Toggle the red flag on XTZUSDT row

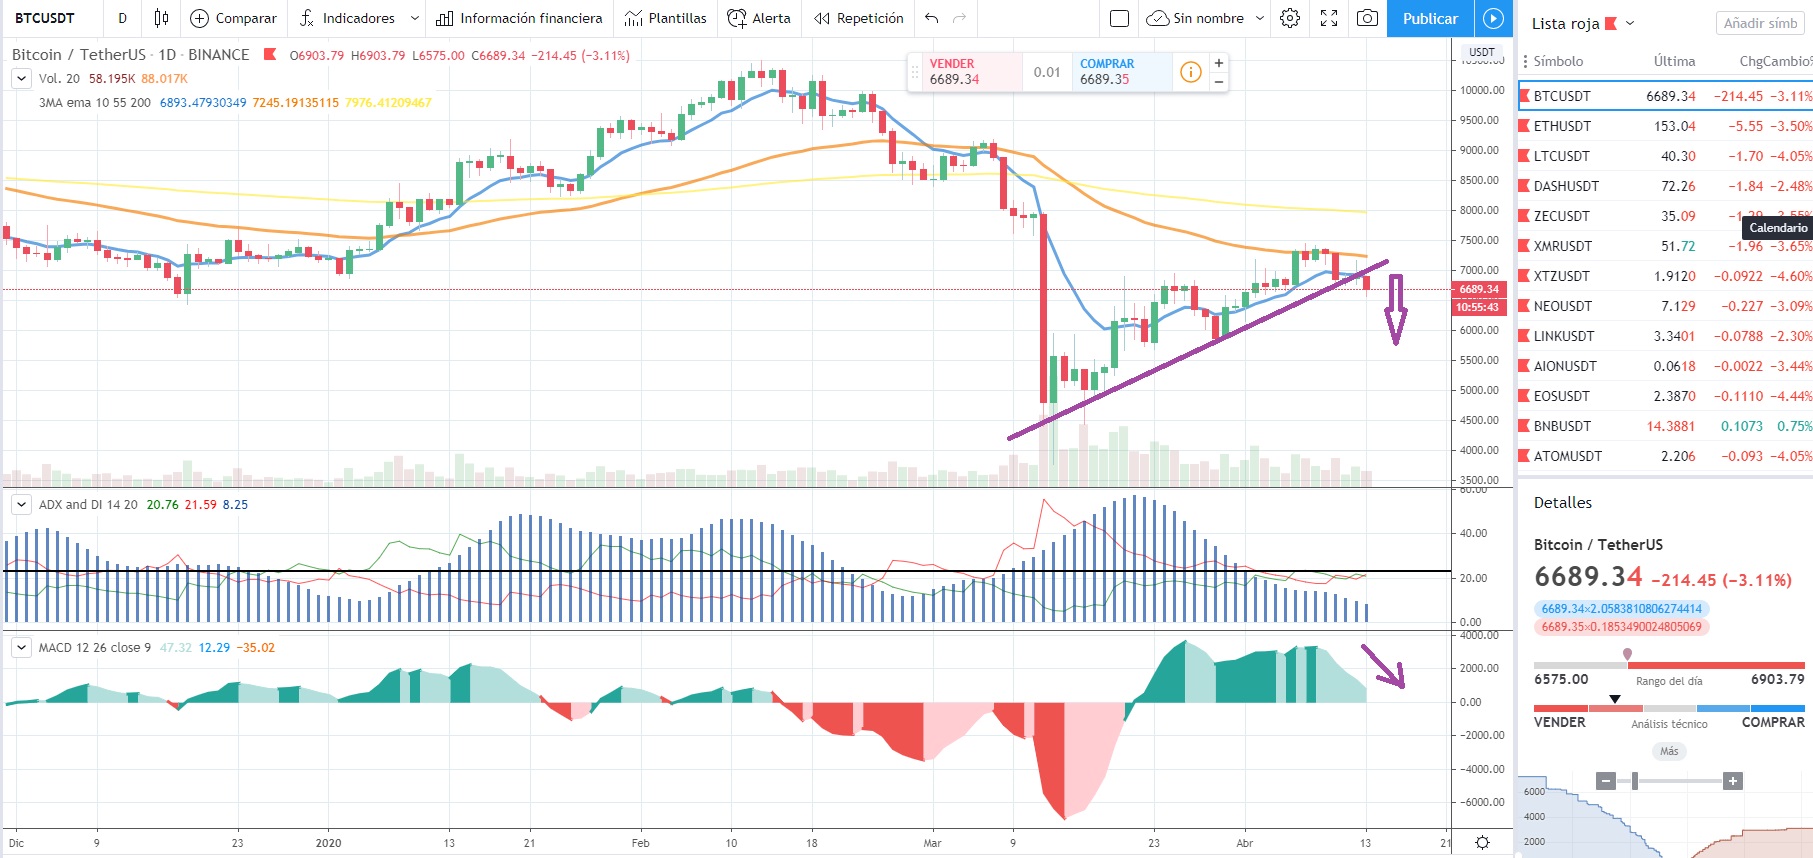[x=1525, y=276]
